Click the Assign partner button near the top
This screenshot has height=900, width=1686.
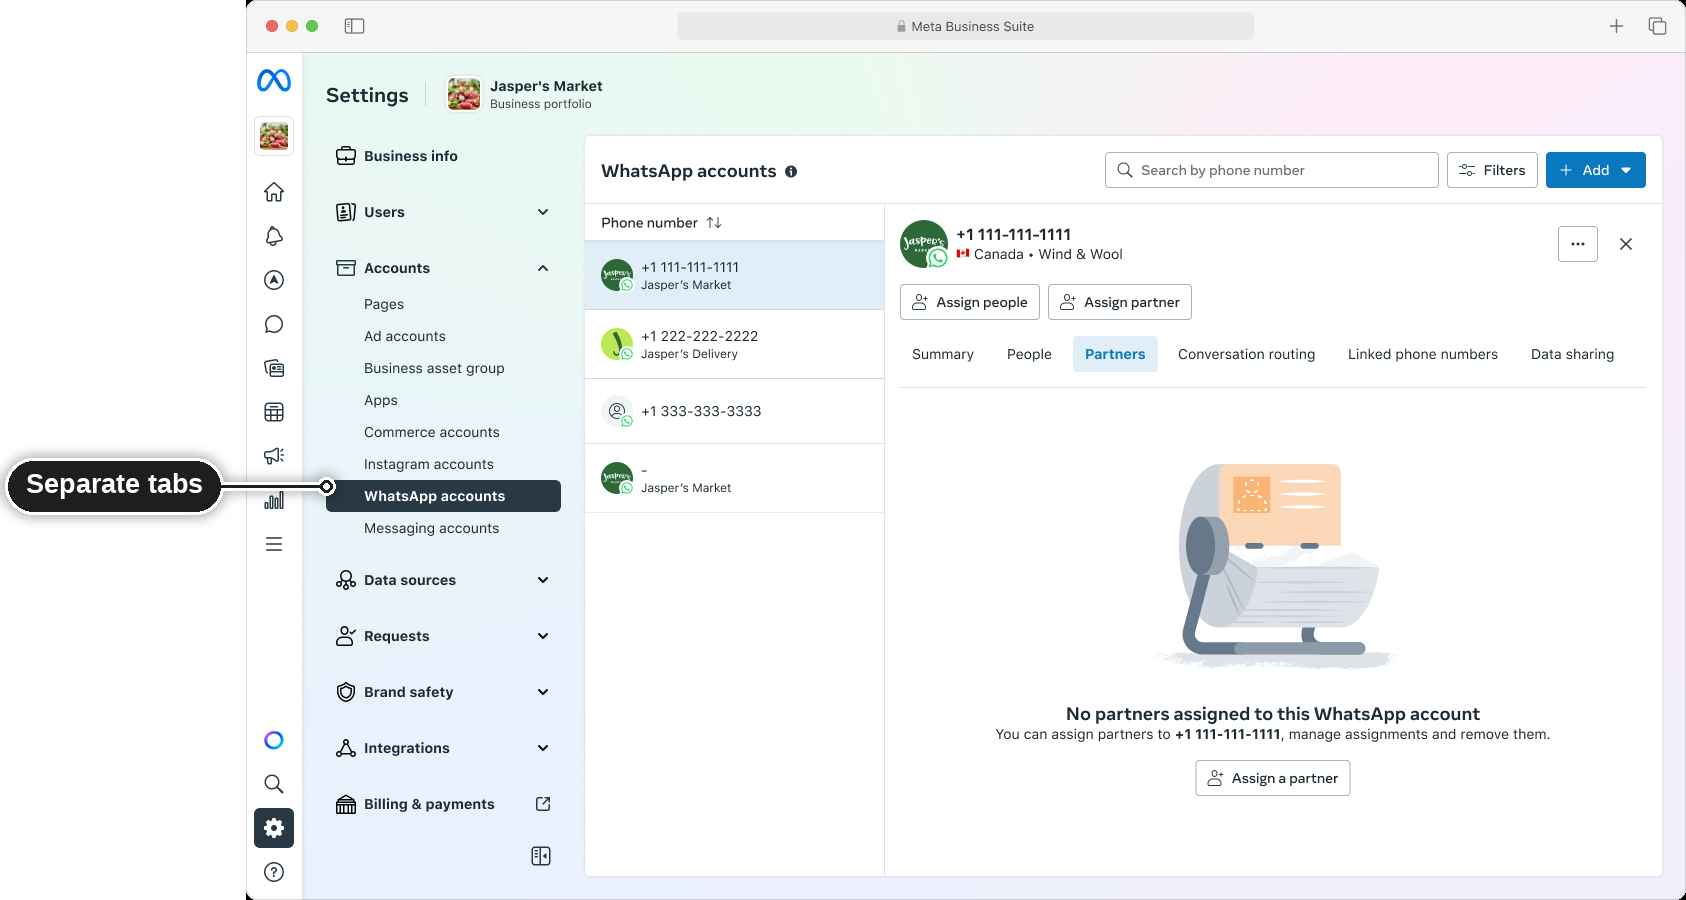coord(1120,302)
